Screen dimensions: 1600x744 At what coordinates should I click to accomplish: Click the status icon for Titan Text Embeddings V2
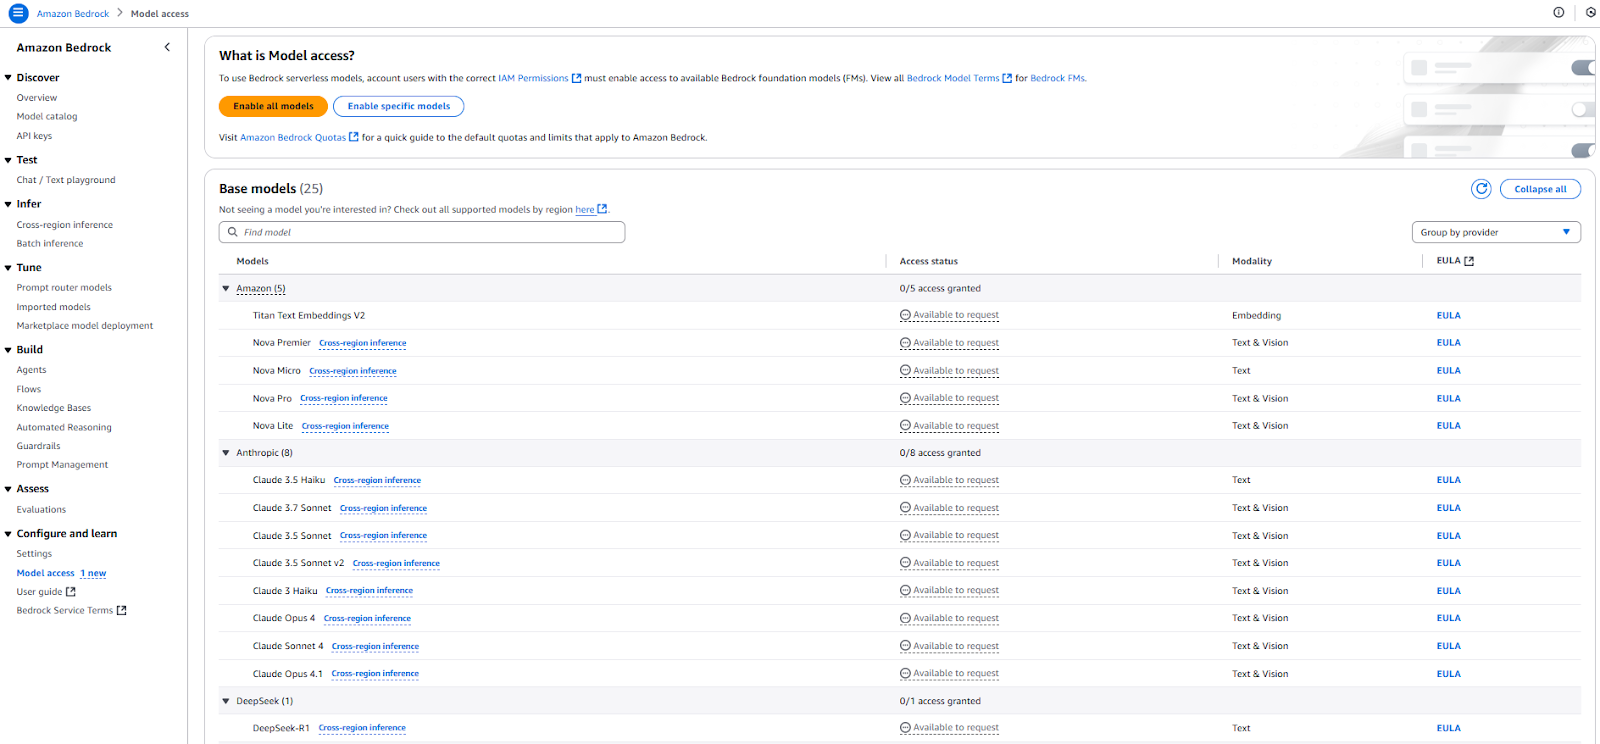905,315
